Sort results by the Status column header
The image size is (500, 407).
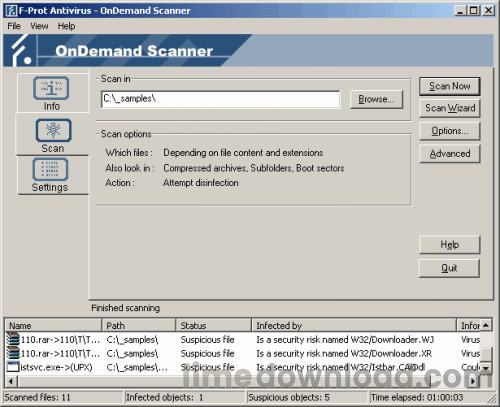213,325
